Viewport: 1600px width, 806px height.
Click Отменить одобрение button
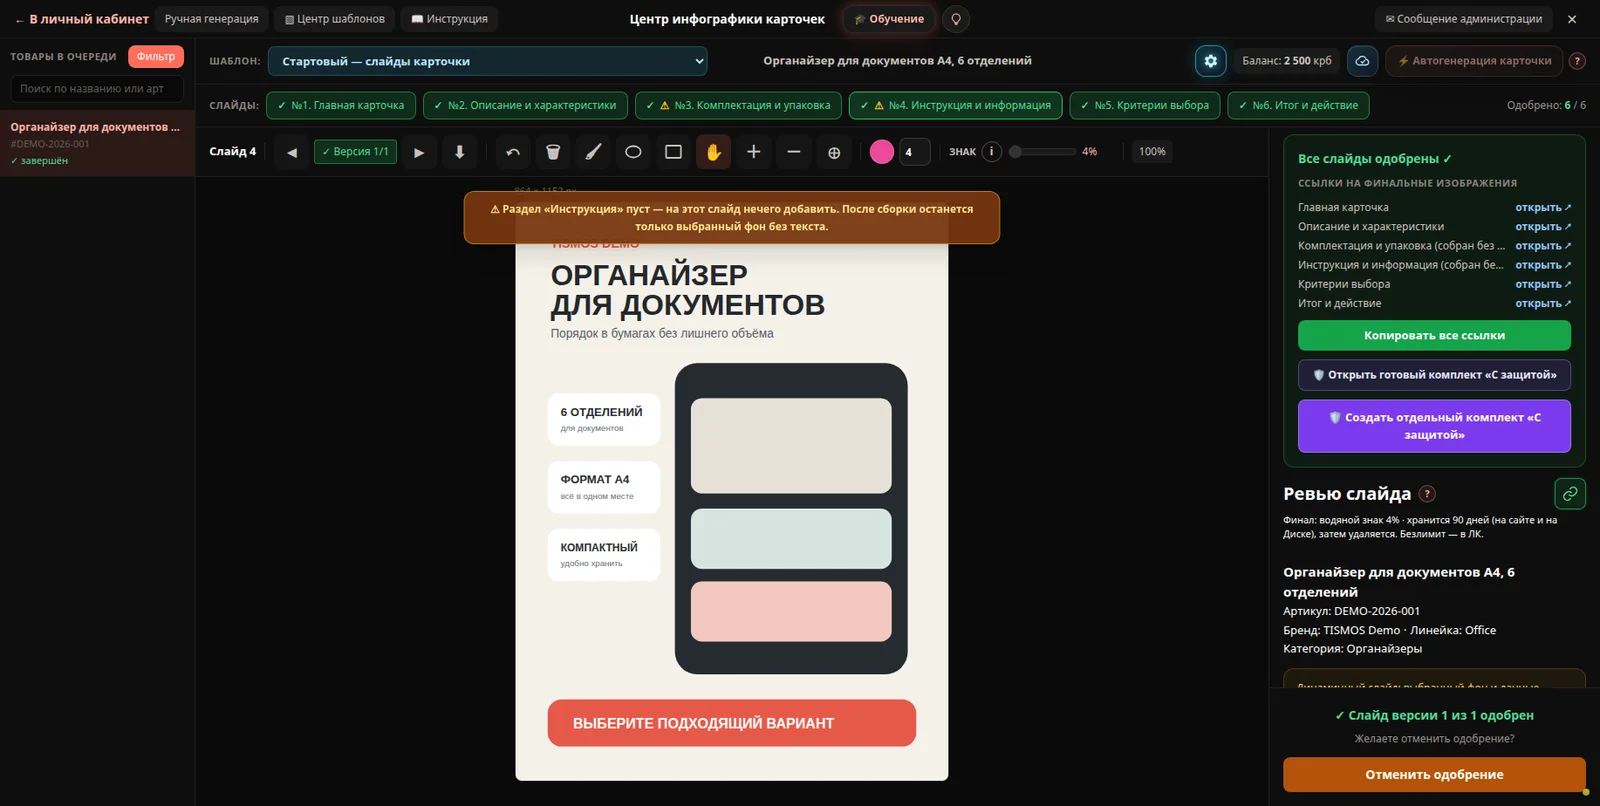tap(1434, 775)
